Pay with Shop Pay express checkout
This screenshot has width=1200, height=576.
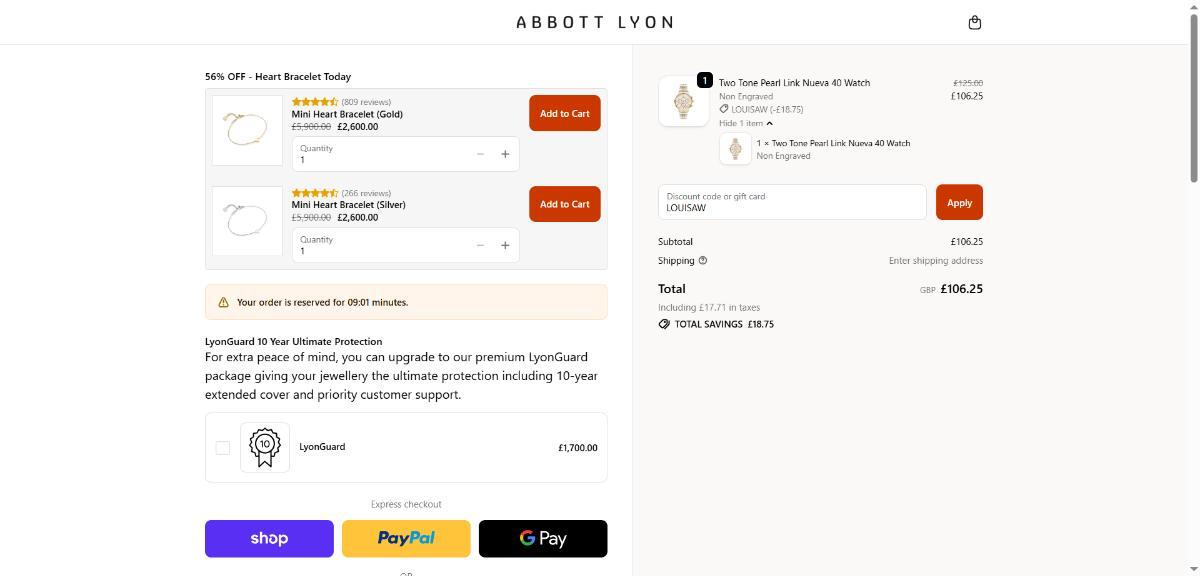point(269,538)
